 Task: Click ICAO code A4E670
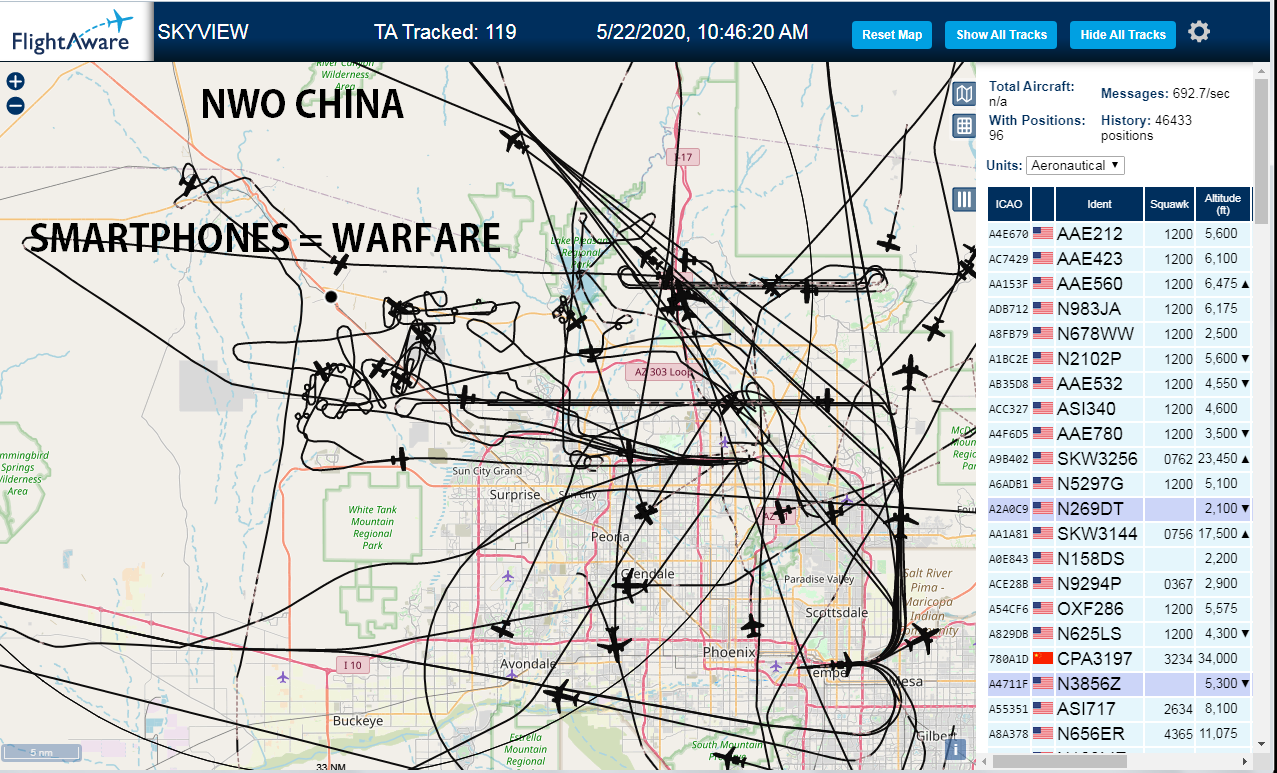tap(1008, 235)
